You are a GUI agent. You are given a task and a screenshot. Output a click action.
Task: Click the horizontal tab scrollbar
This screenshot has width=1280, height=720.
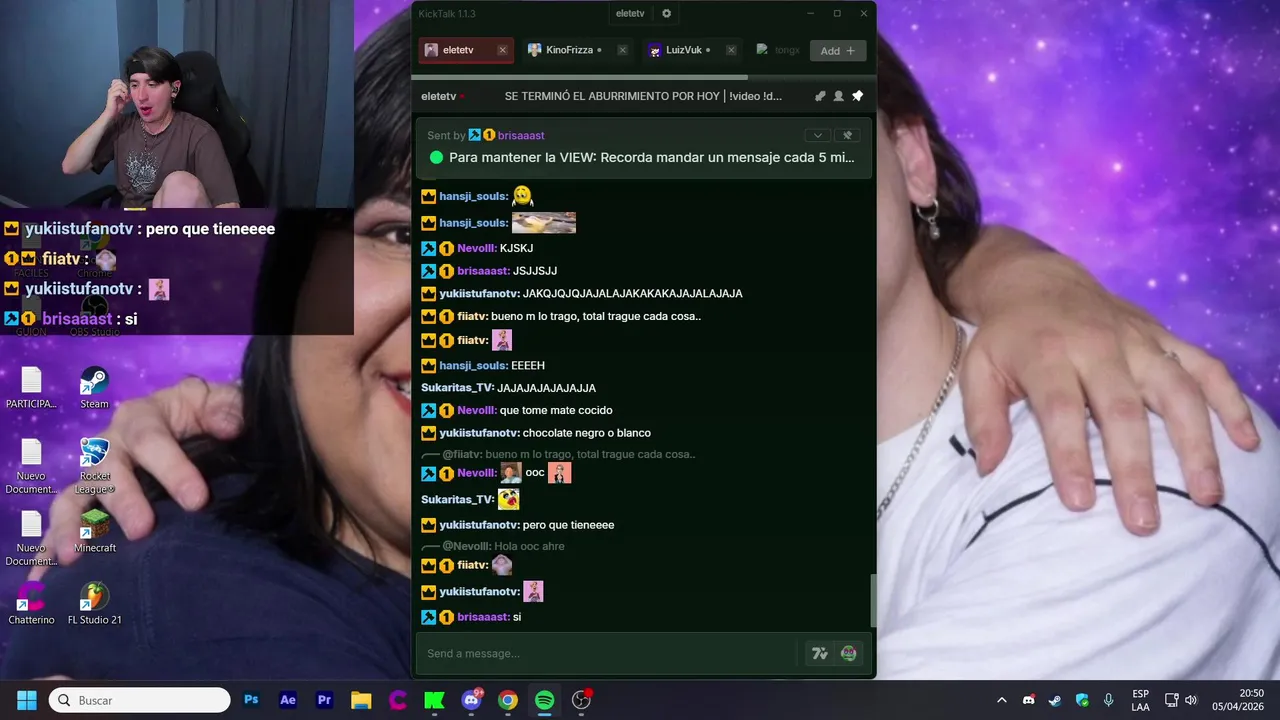(x=580, y=77)
